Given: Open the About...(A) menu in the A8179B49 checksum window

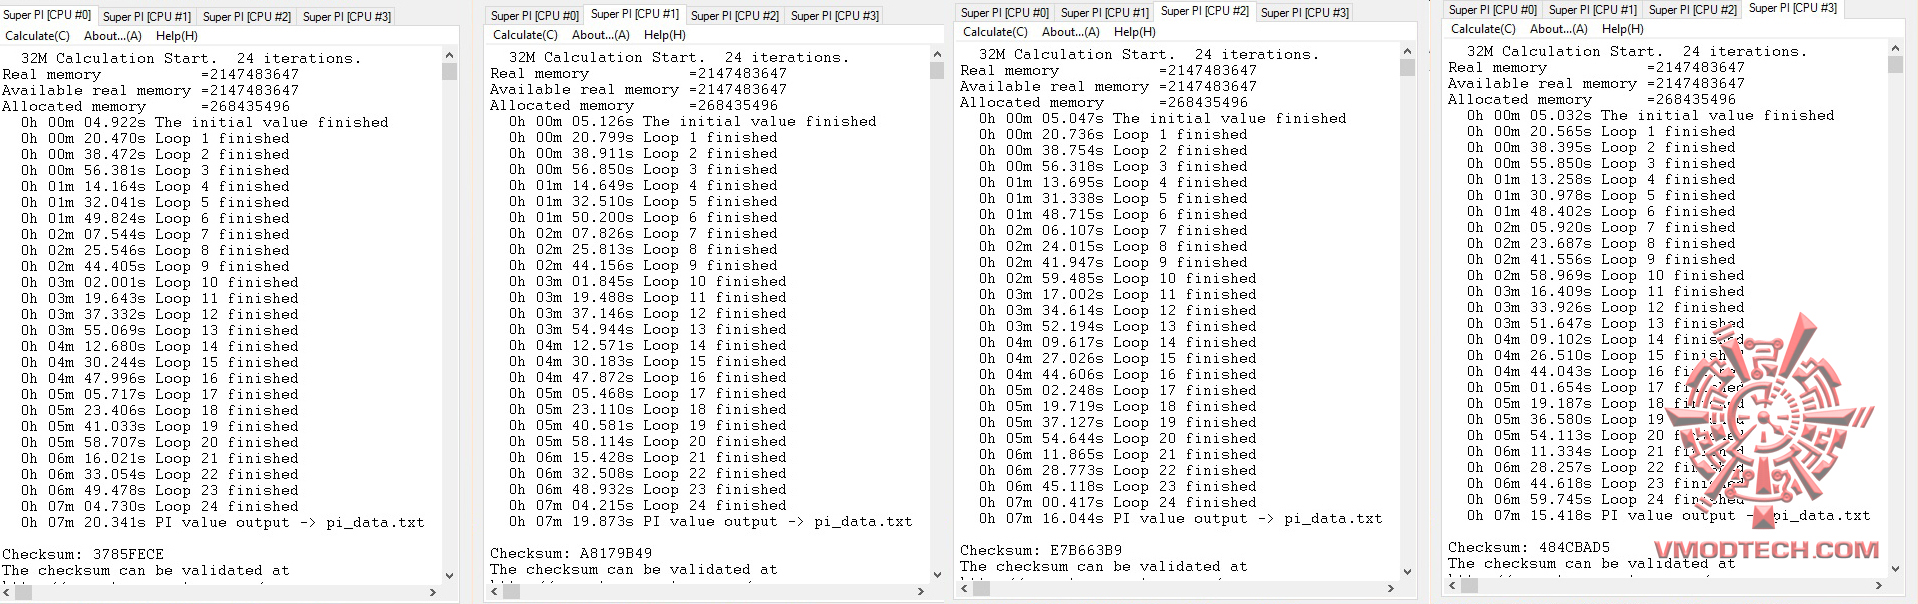Looking at the screenshot, I should click(x=600, y=35).
